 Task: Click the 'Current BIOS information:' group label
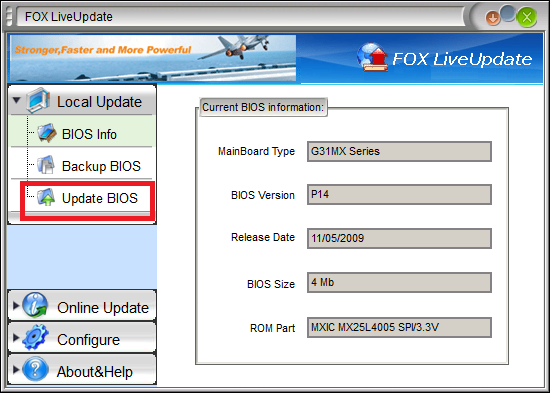coord(263,107)
